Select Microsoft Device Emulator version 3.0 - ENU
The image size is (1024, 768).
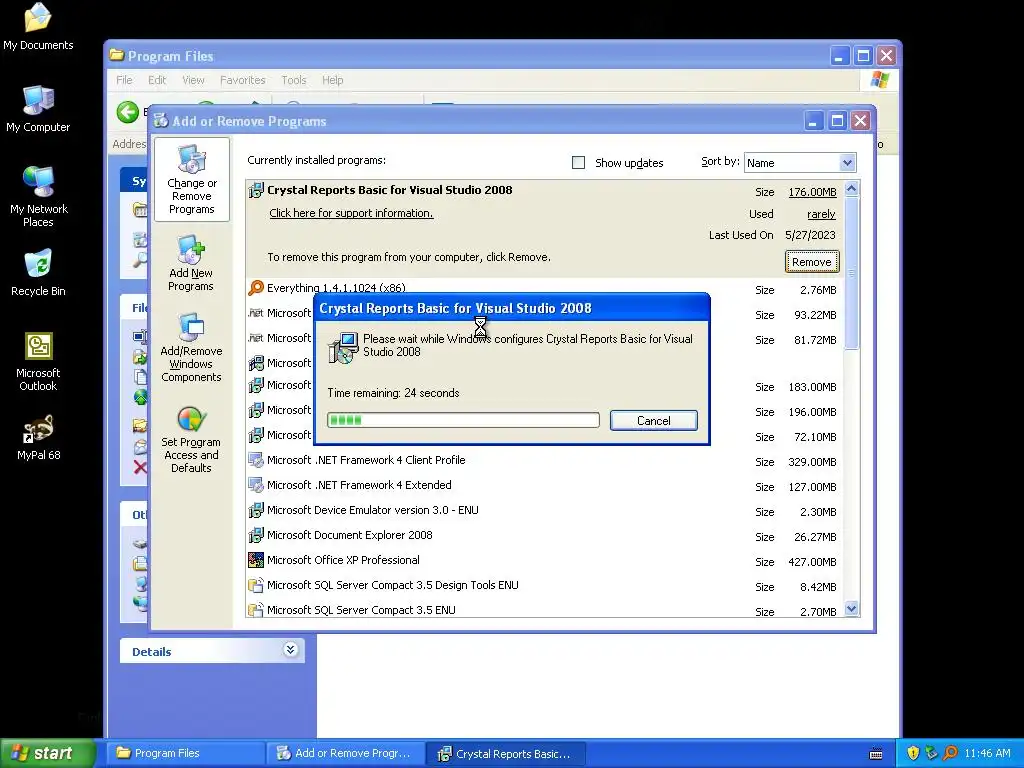pos(543,510)
